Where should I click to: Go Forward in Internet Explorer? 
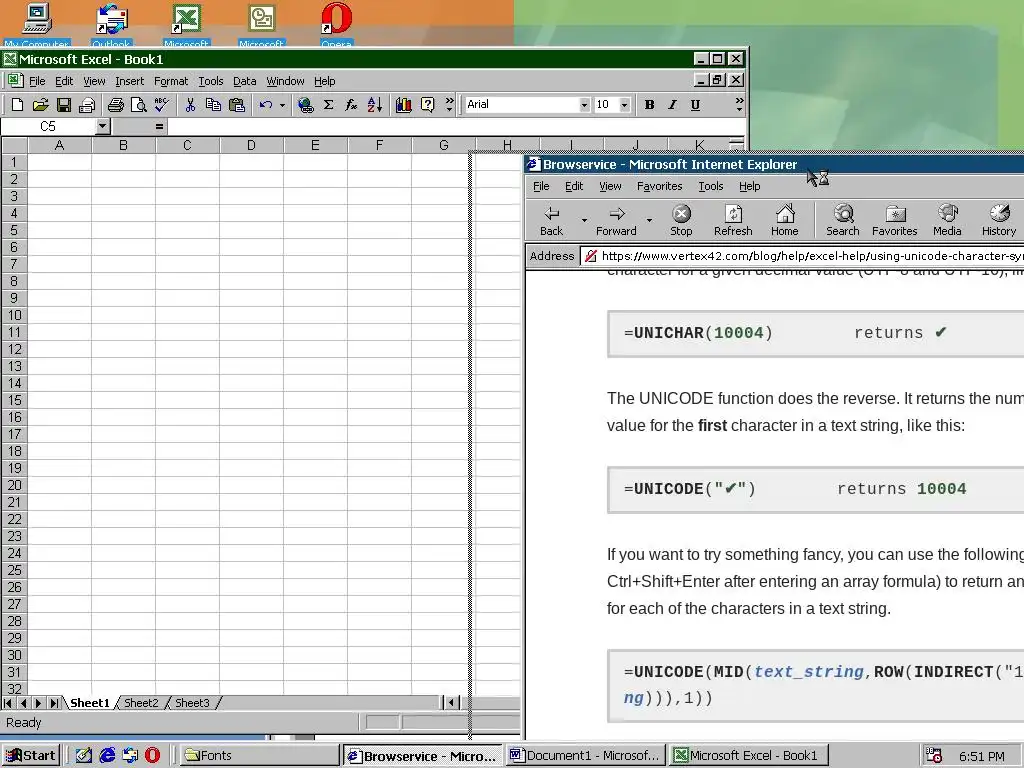616,221
